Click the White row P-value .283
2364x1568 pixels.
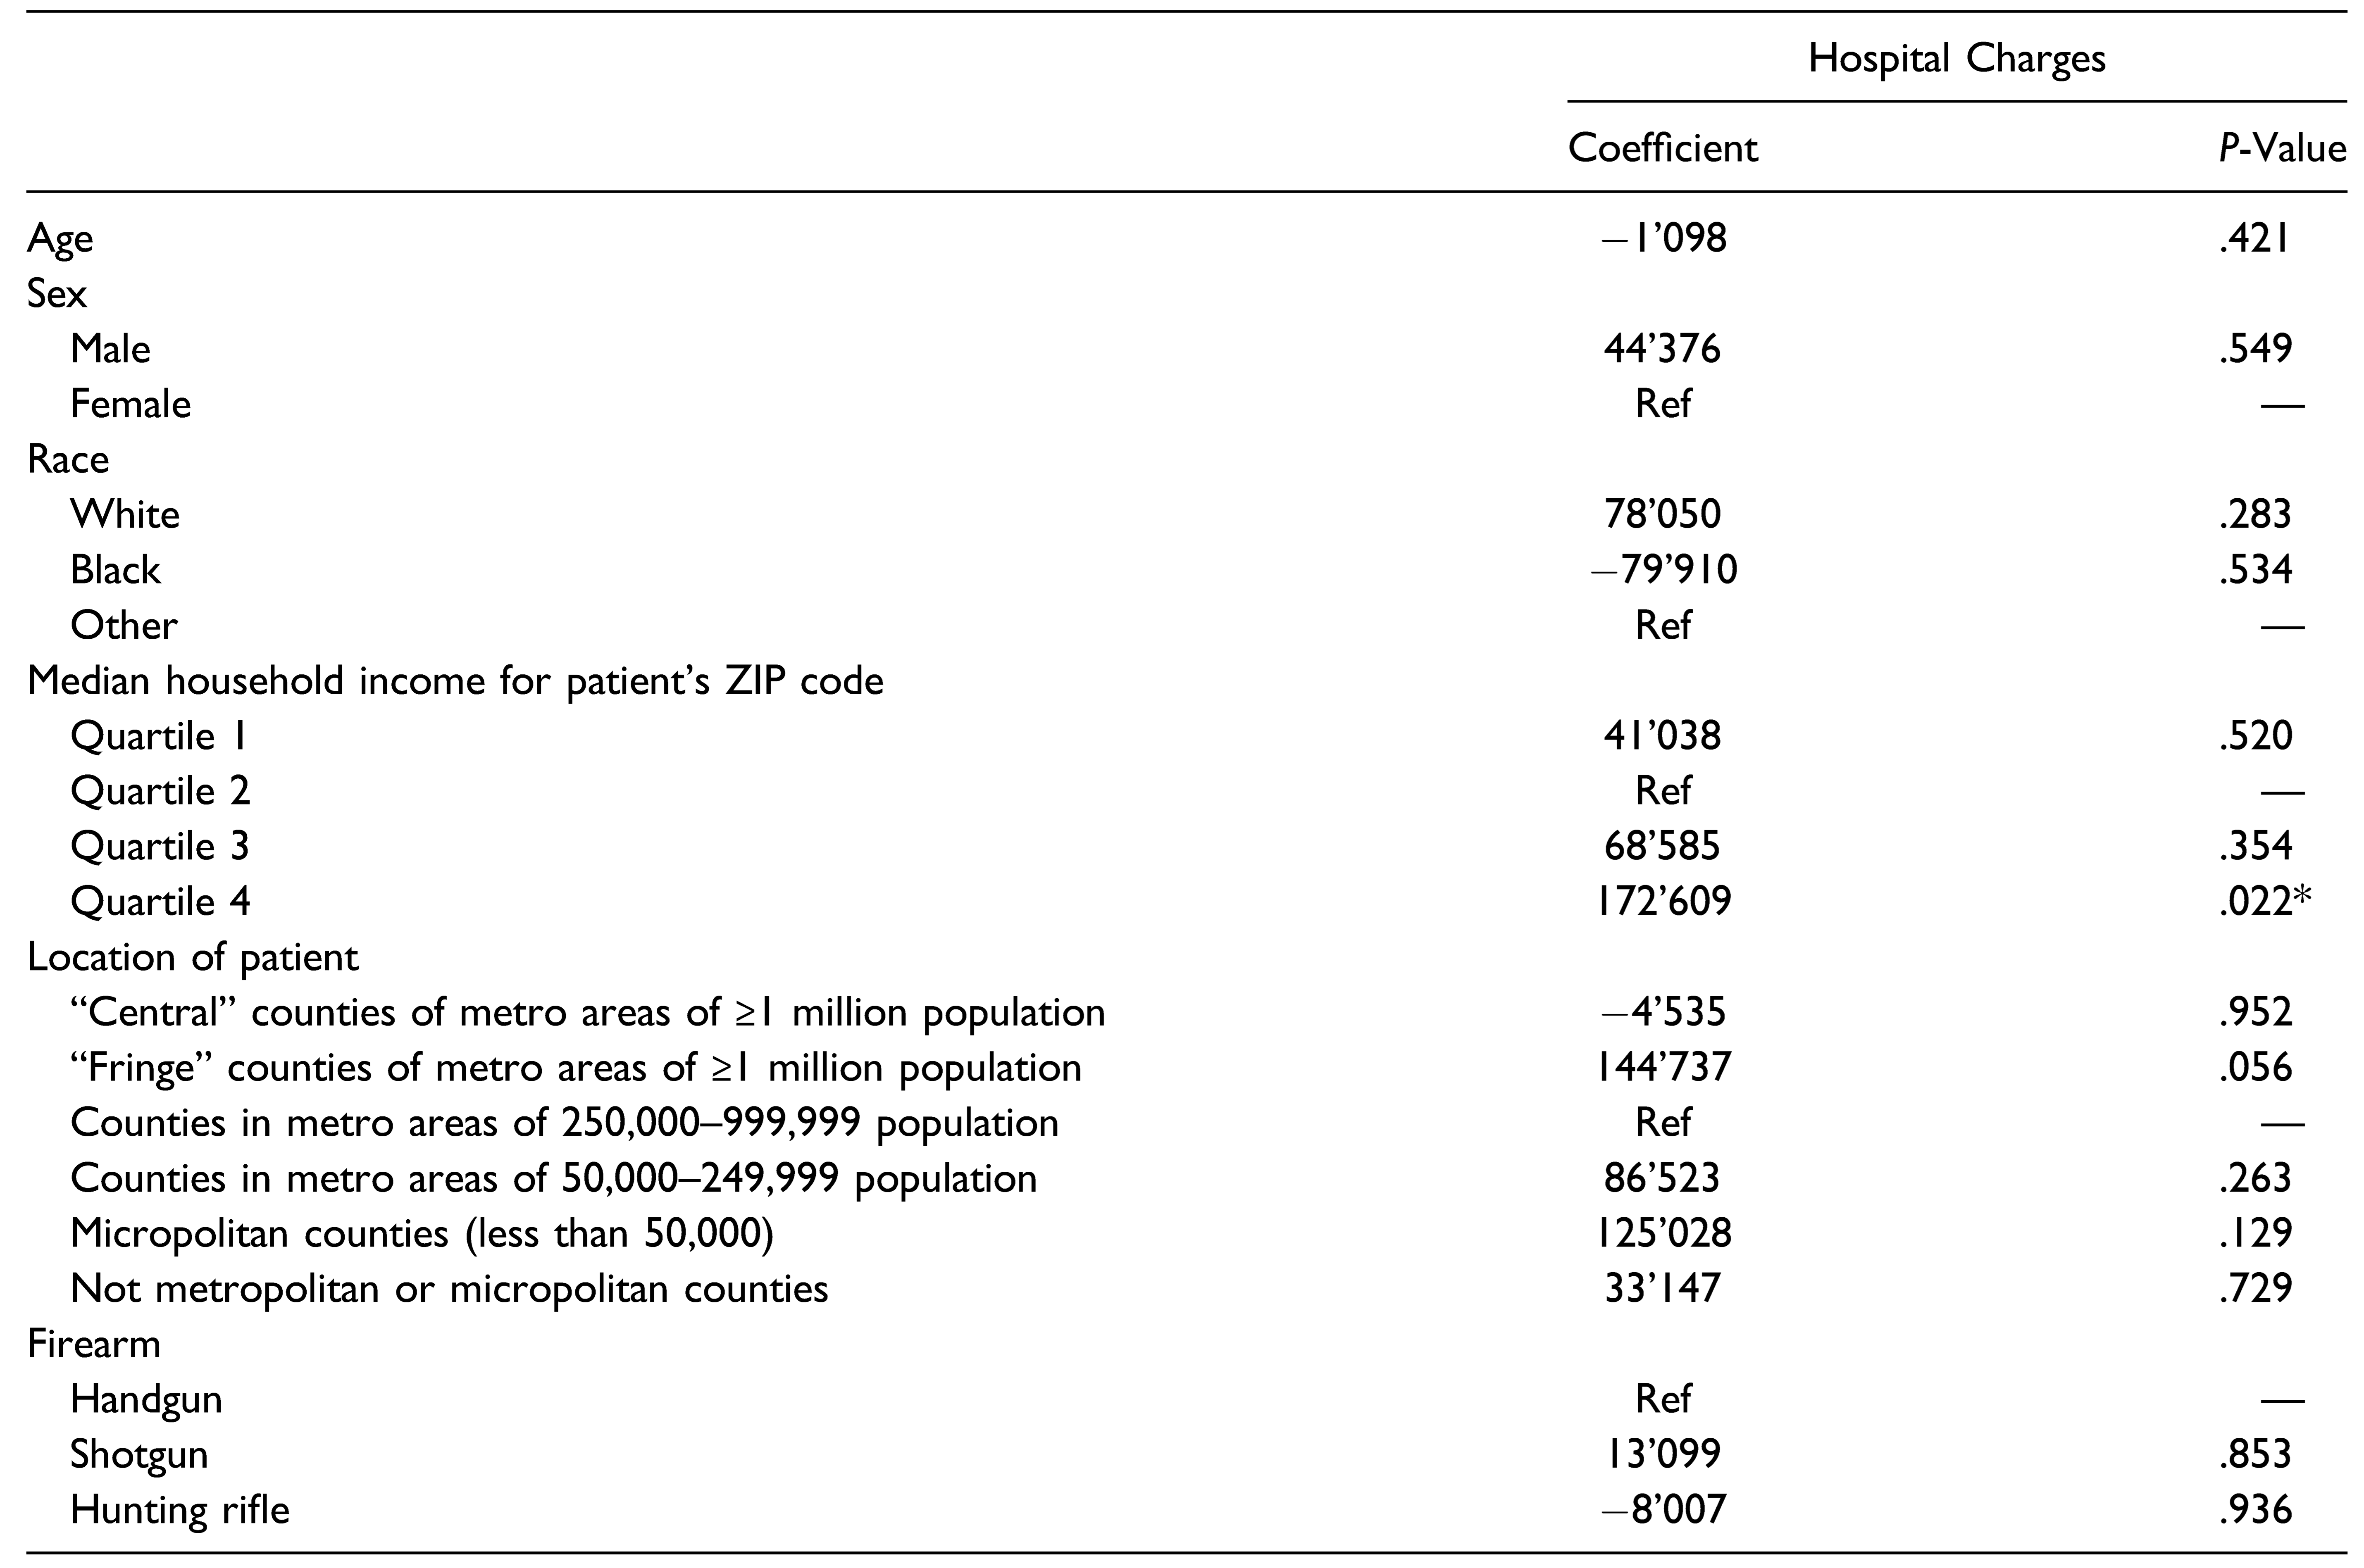click(x=2255, y=514)
